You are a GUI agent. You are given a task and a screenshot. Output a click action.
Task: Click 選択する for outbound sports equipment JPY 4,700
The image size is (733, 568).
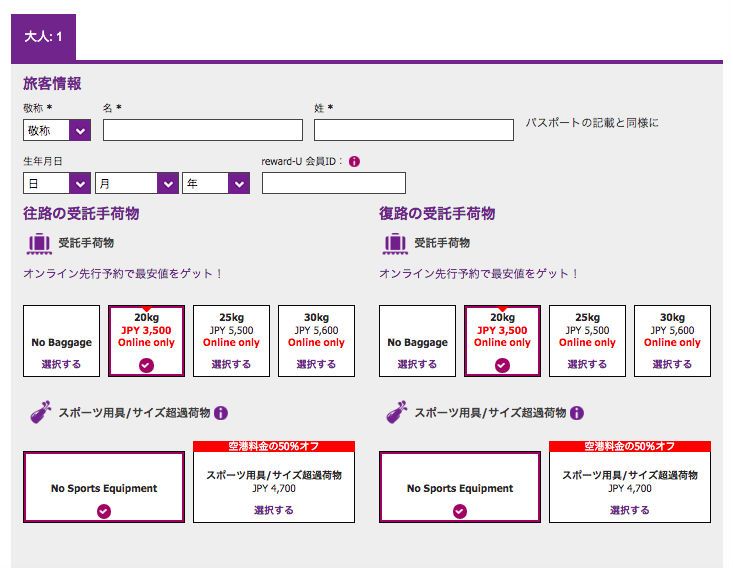[x=273, y=510]
